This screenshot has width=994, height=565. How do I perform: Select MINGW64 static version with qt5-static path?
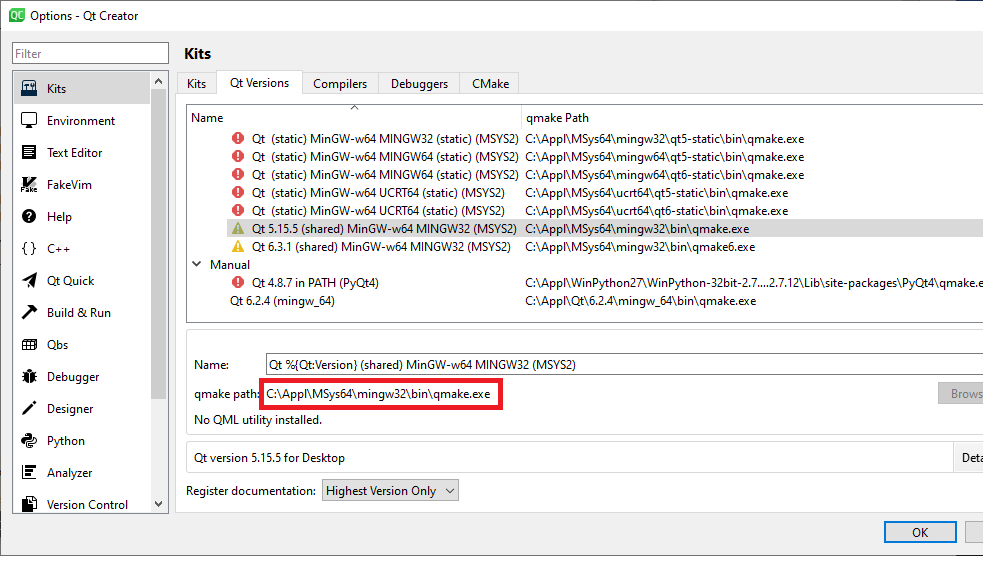385,157
